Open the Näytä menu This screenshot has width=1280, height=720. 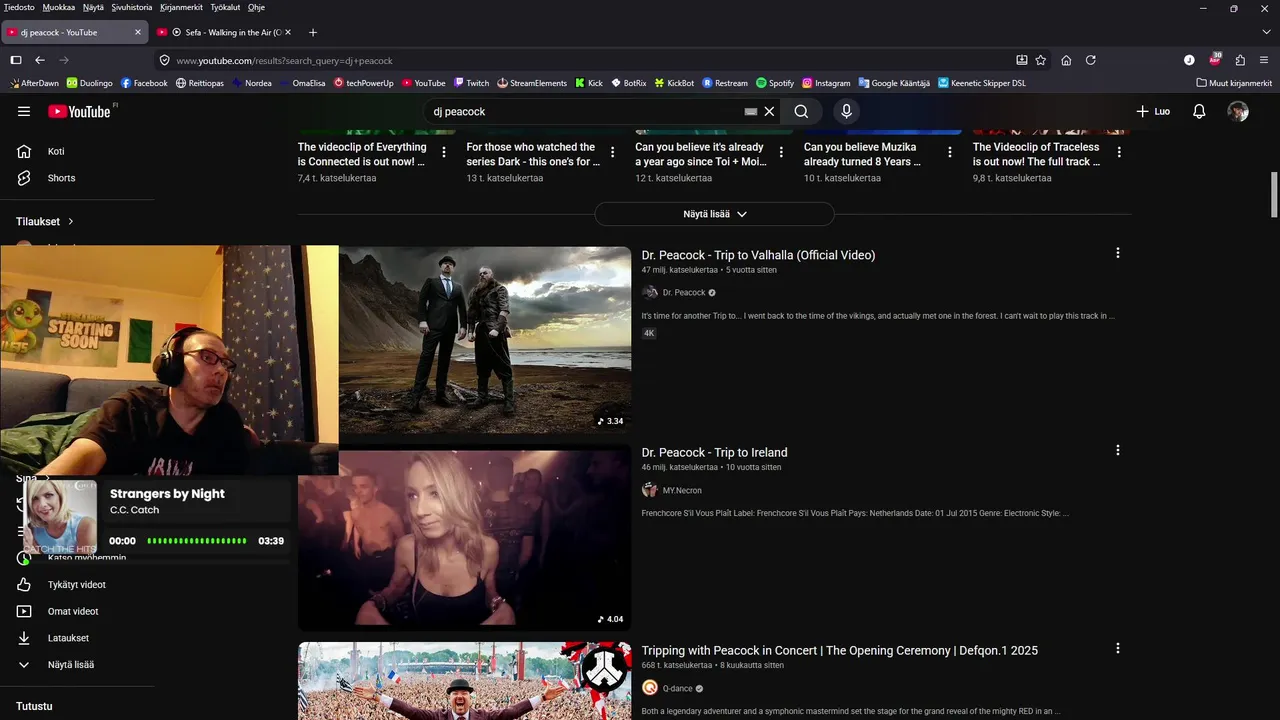click(x=93, y=7)
